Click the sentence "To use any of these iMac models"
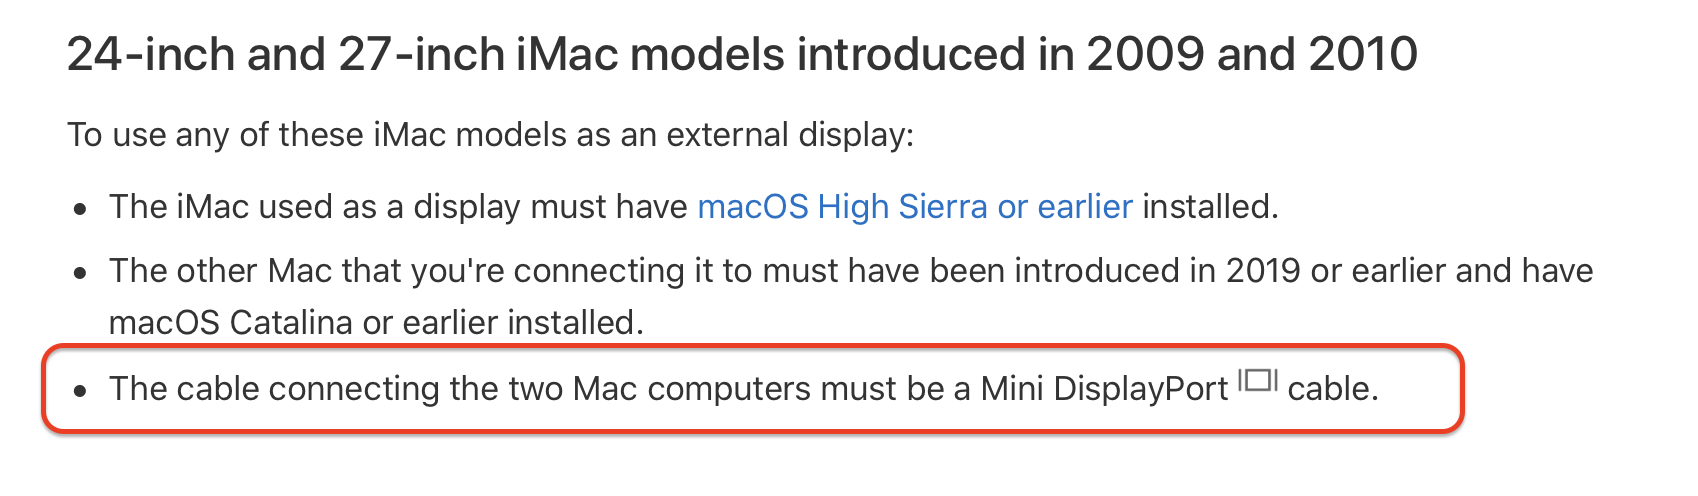Screen dimensions: 1698x496 pyautogui.click(x=490, y=135)
